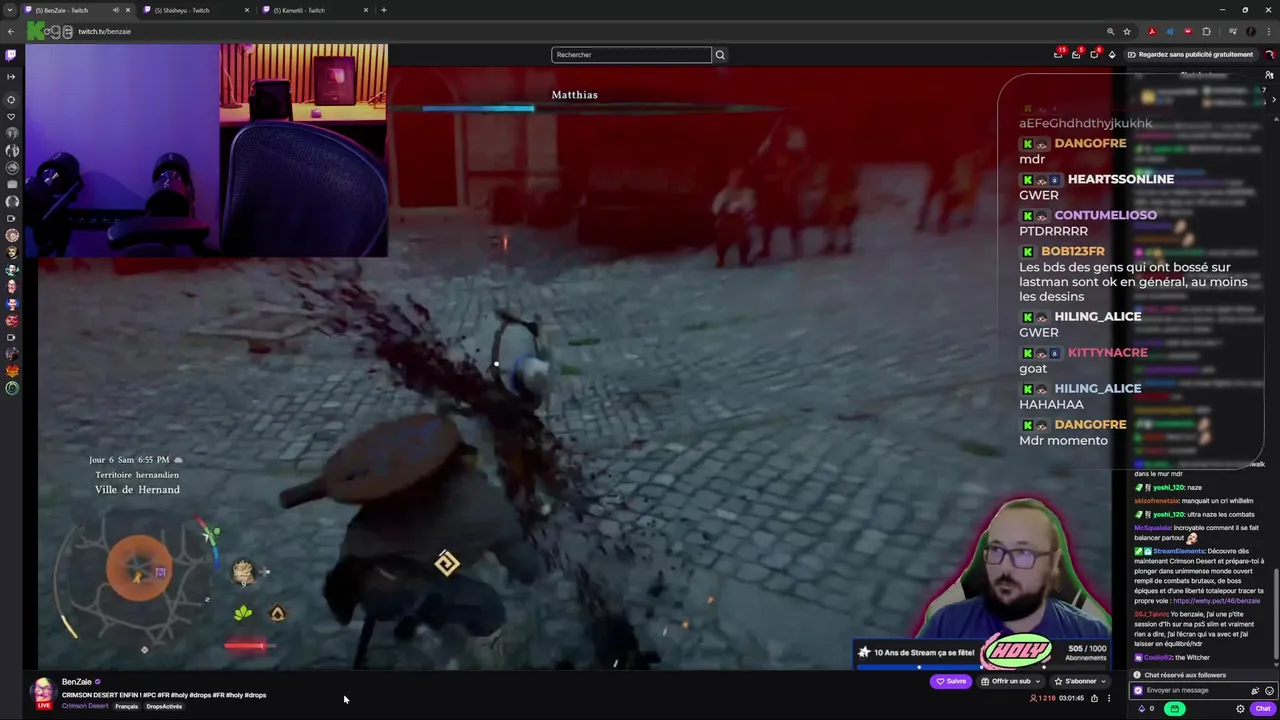Expand the left sidebar with the arrow icon

point(11,76)
